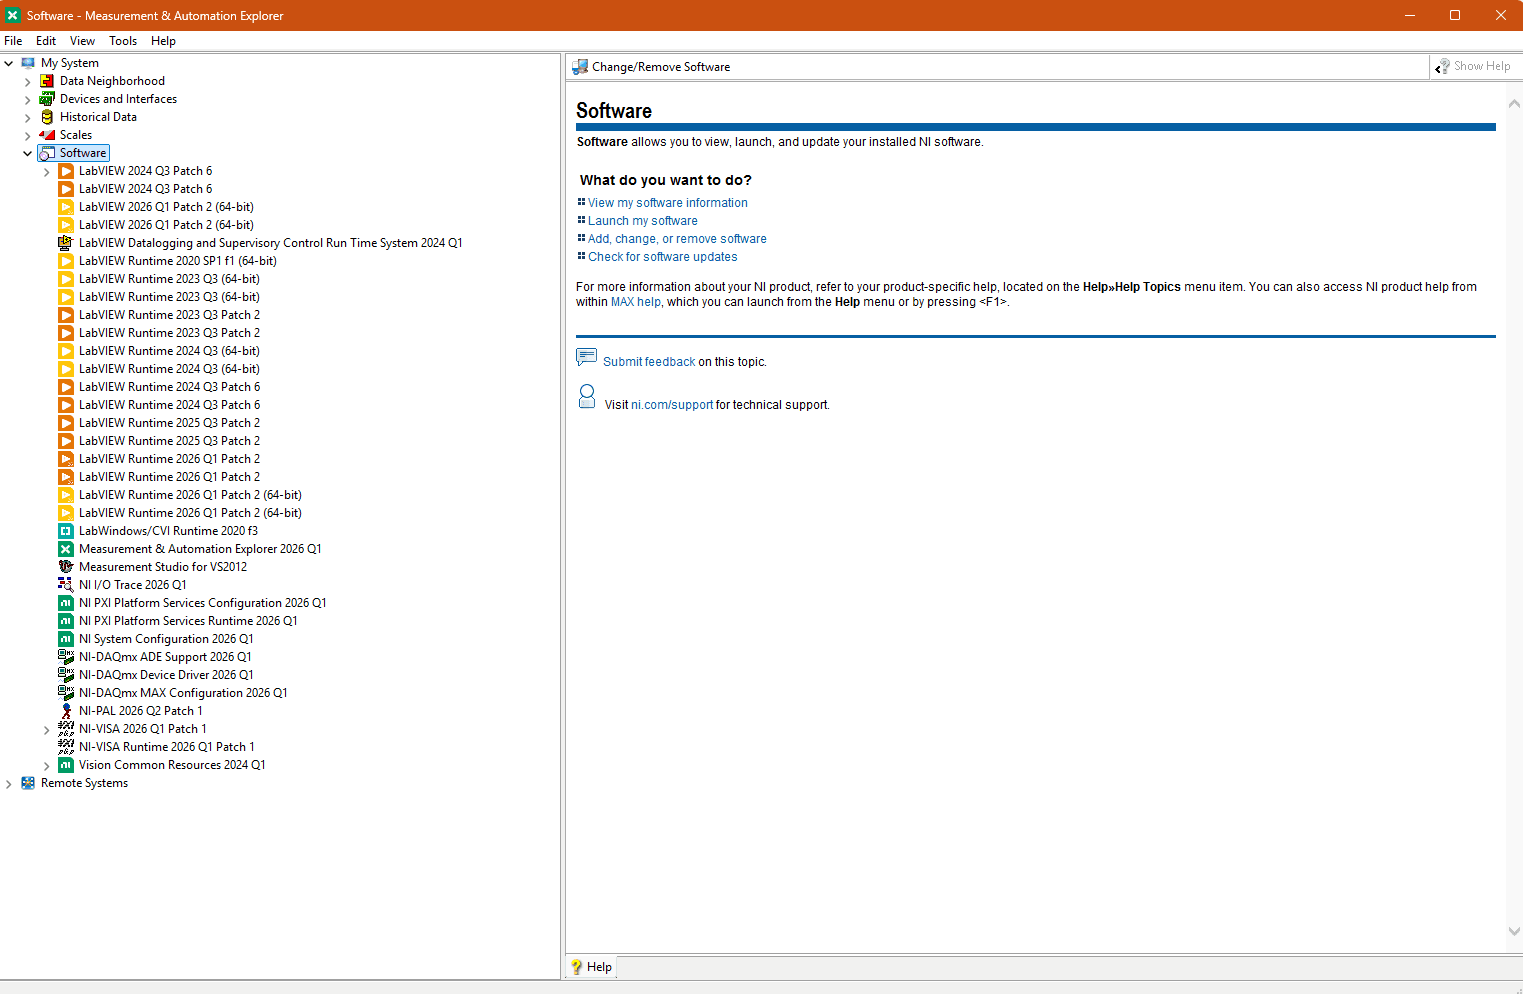Open Check for software updates link
The image size is (1523, 994).
(662, 257)
